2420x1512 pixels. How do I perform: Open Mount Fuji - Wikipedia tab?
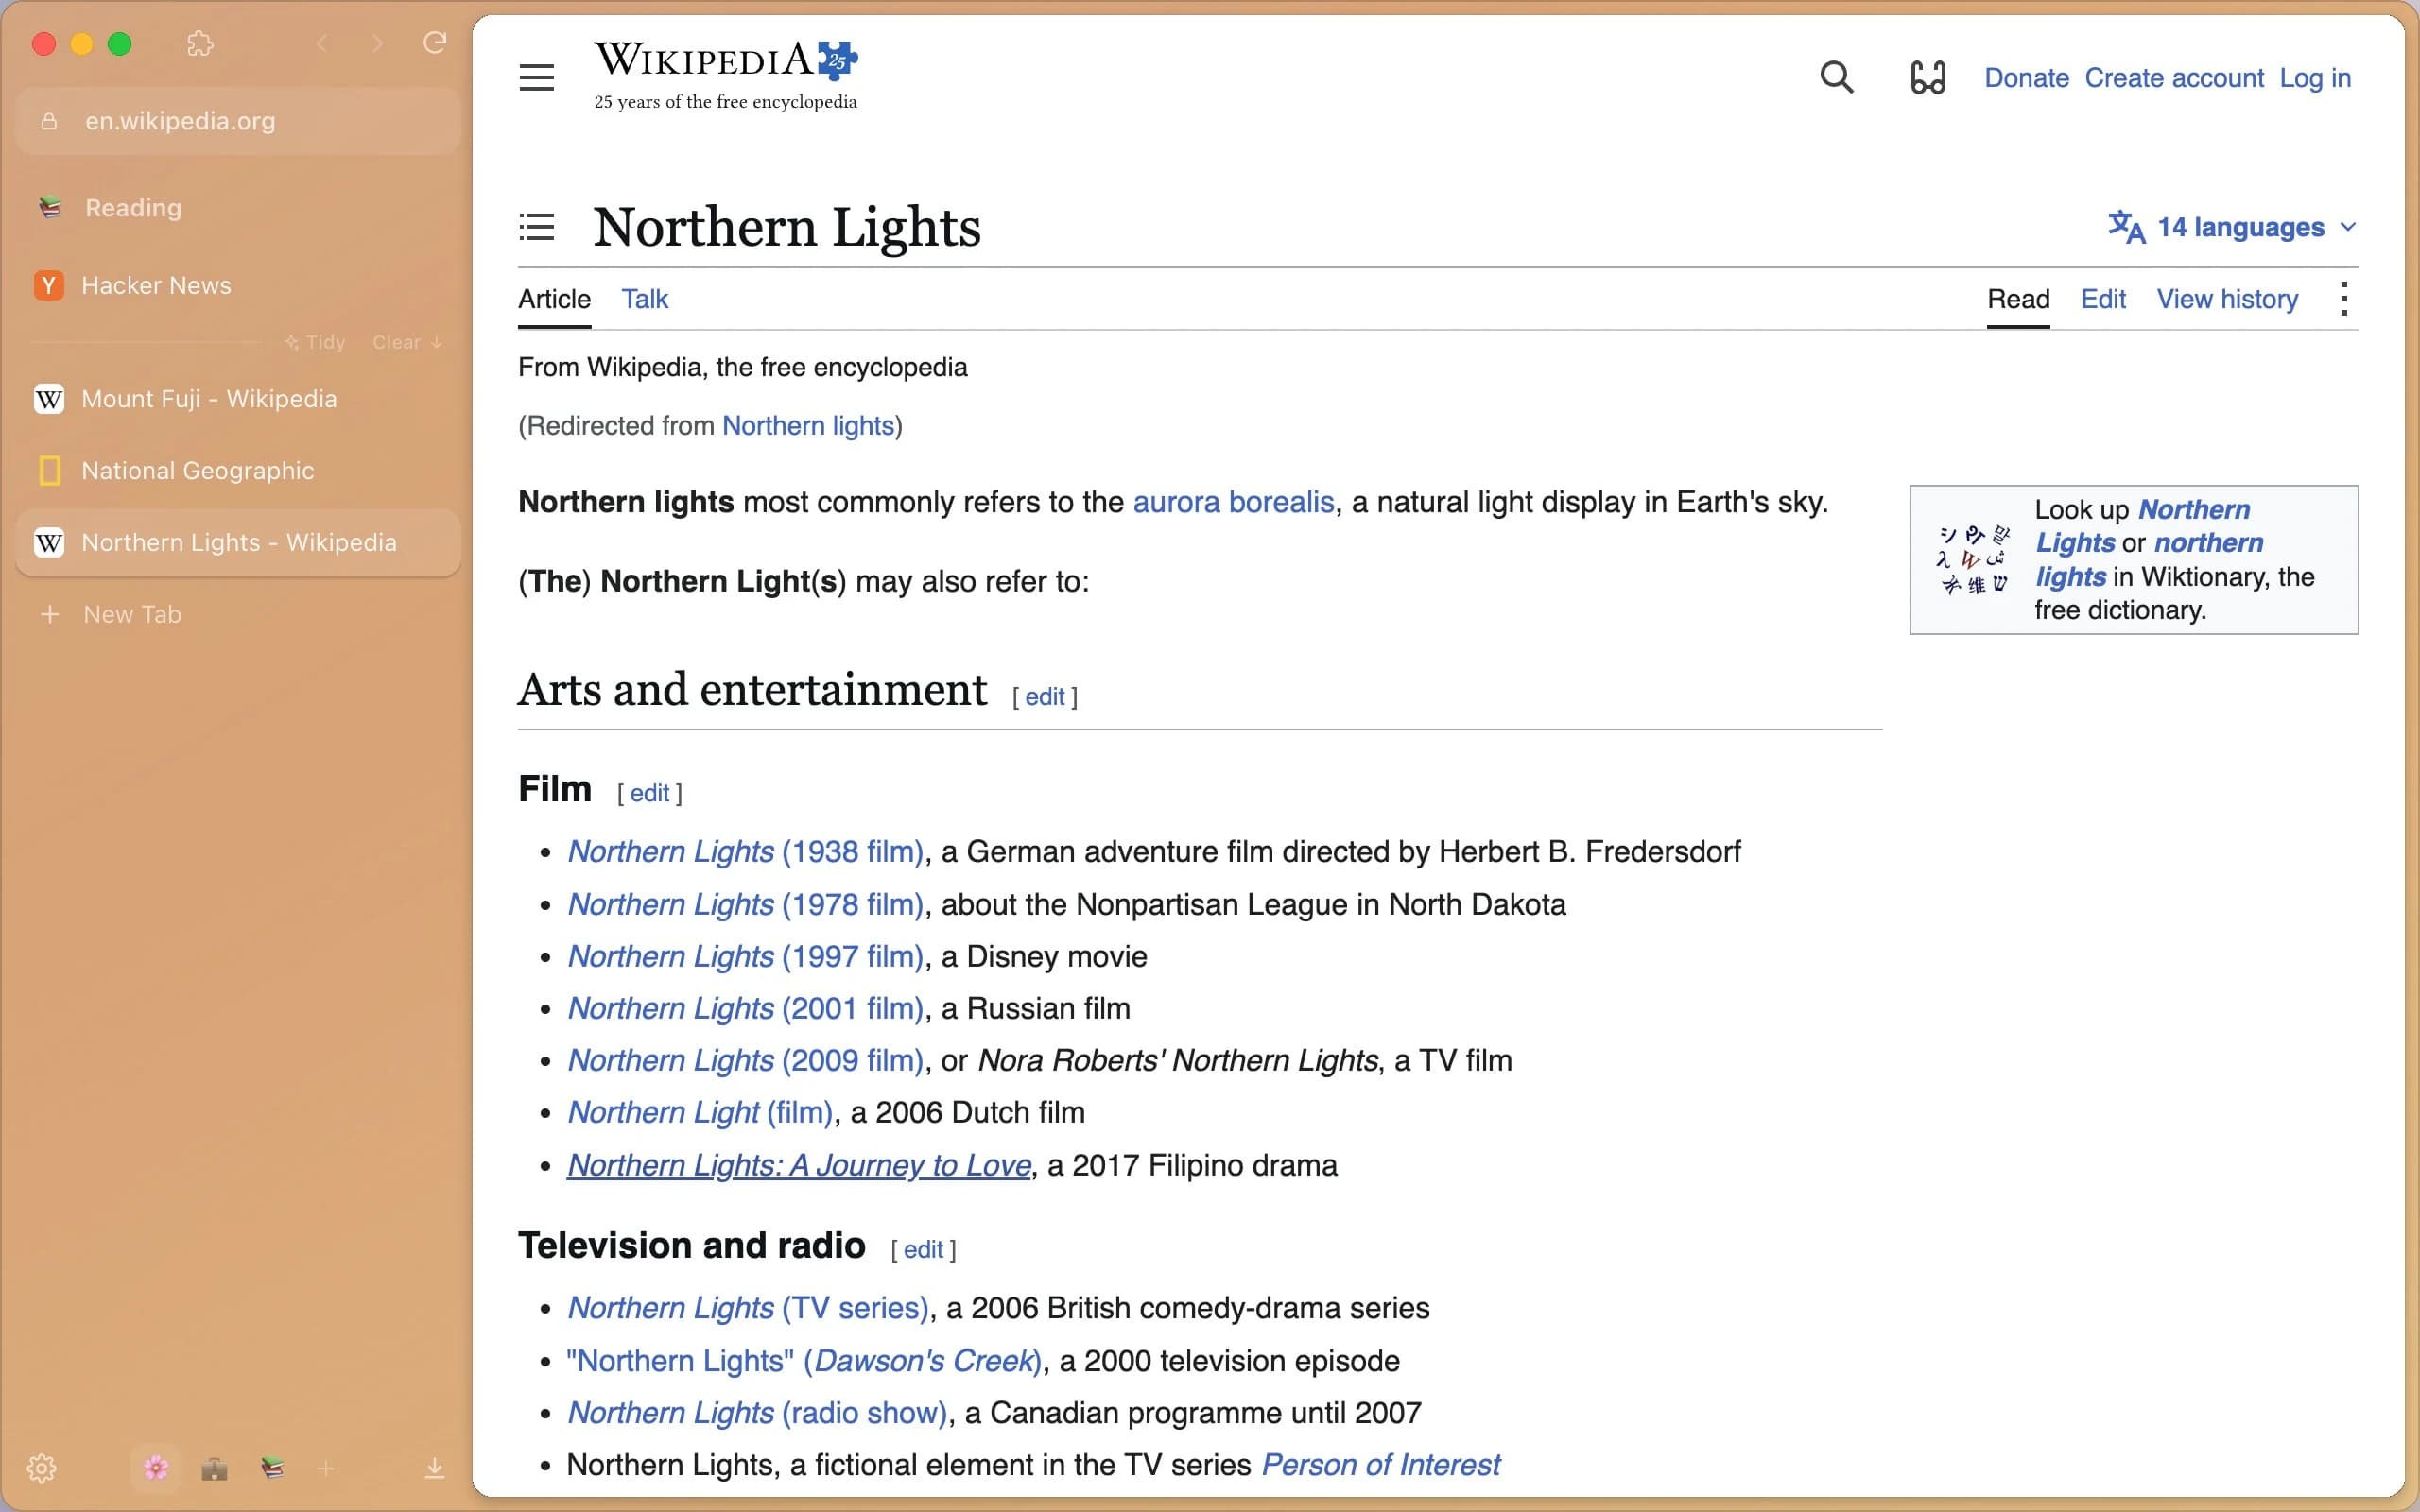pos(238,399)
